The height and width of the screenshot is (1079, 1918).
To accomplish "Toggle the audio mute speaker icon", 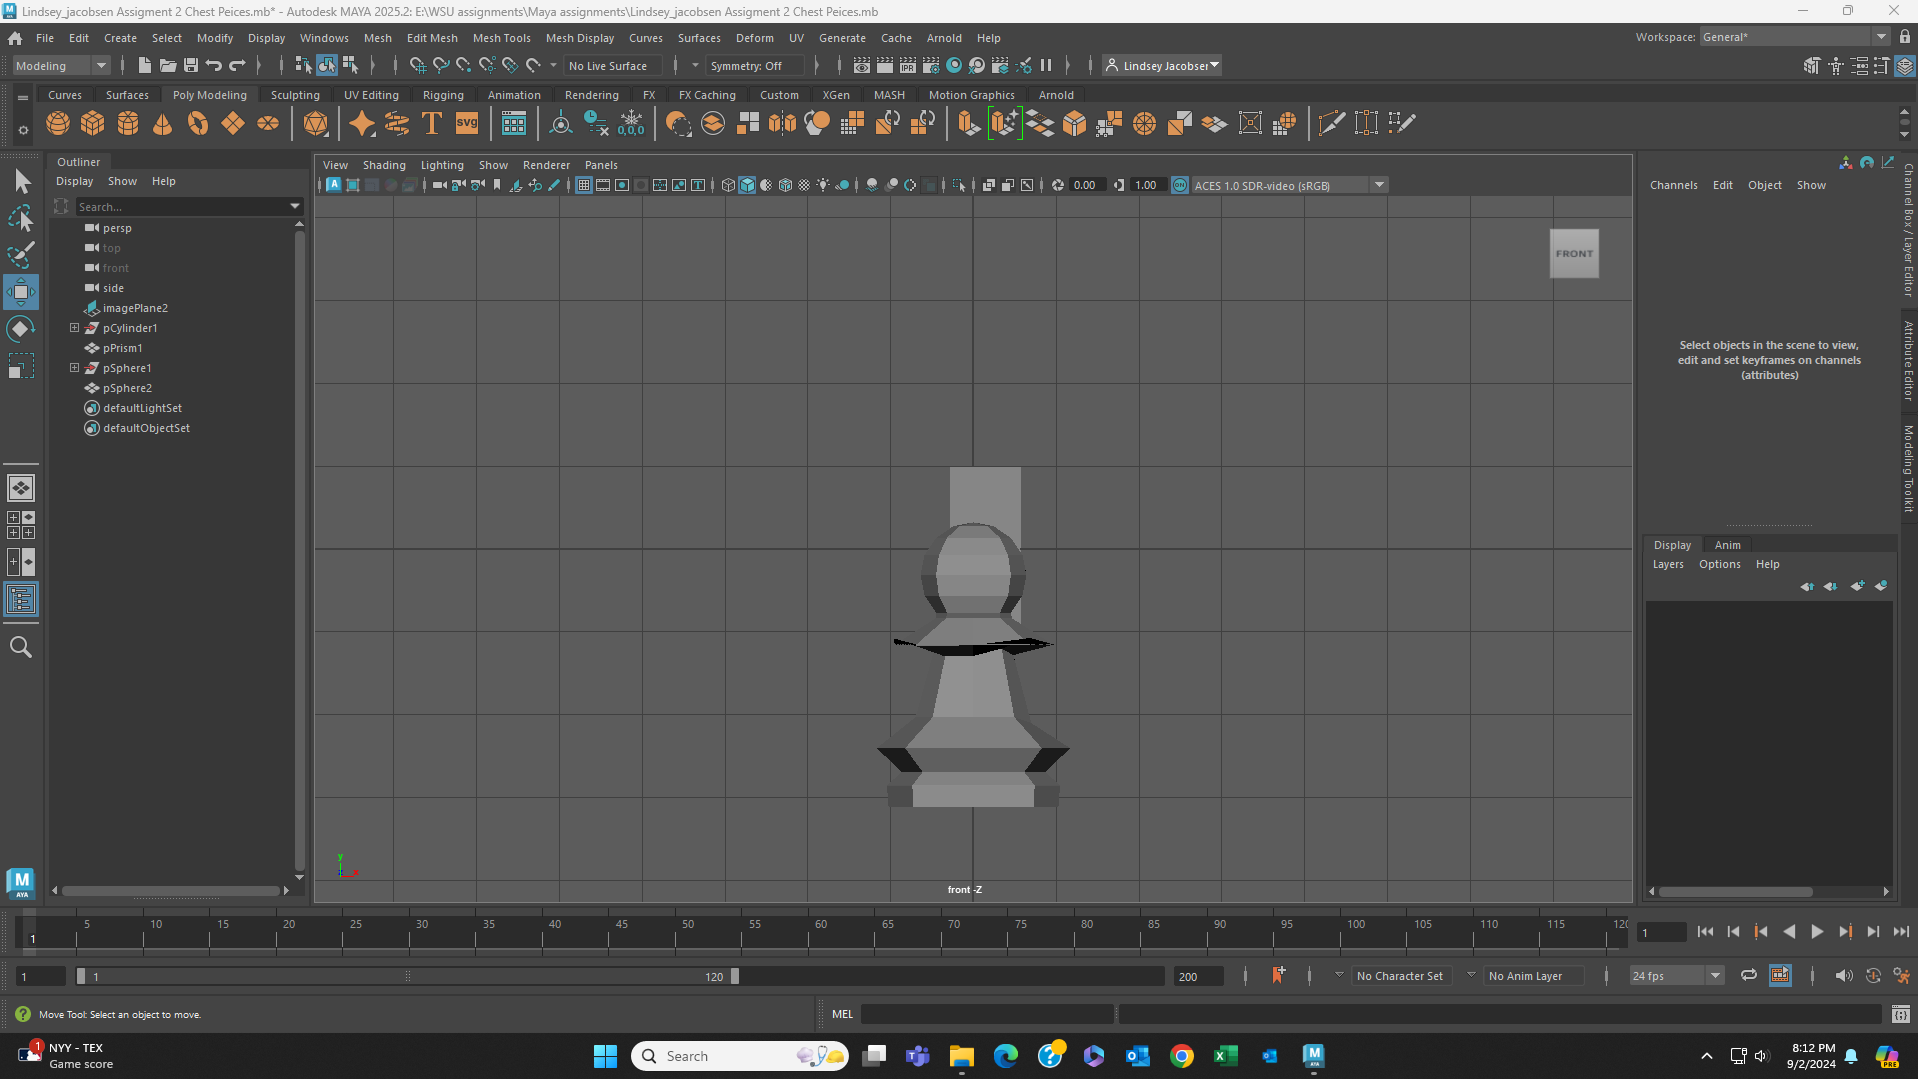I will pos(1843,975).
